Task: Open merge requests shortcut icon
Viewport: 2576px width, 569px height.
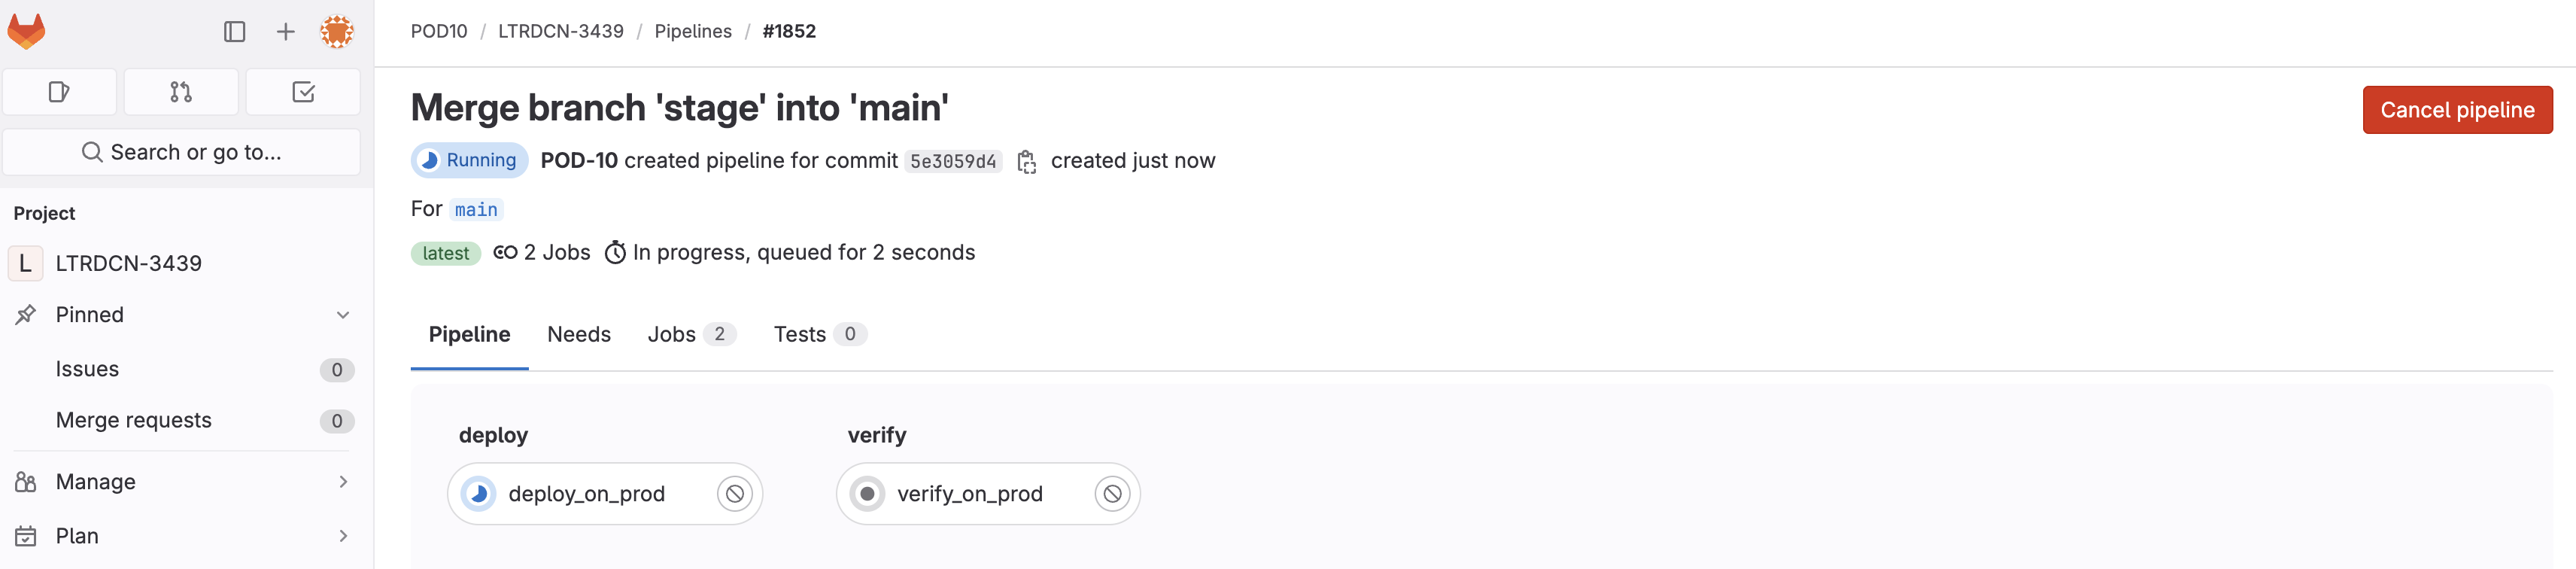Action: pos(181,92)
